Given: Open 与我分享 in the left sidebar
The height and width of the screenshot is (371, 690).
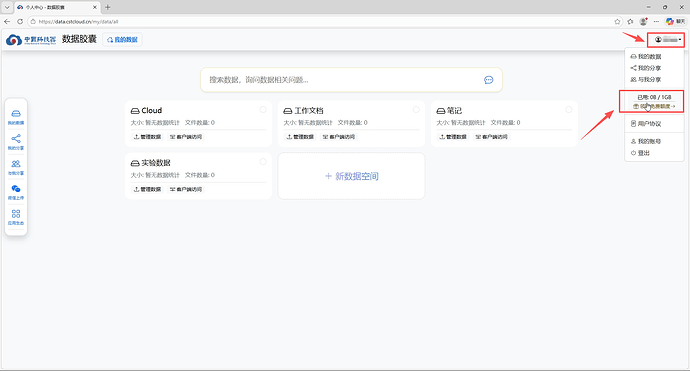Looking at the screenshot, I should pos(16,167).
